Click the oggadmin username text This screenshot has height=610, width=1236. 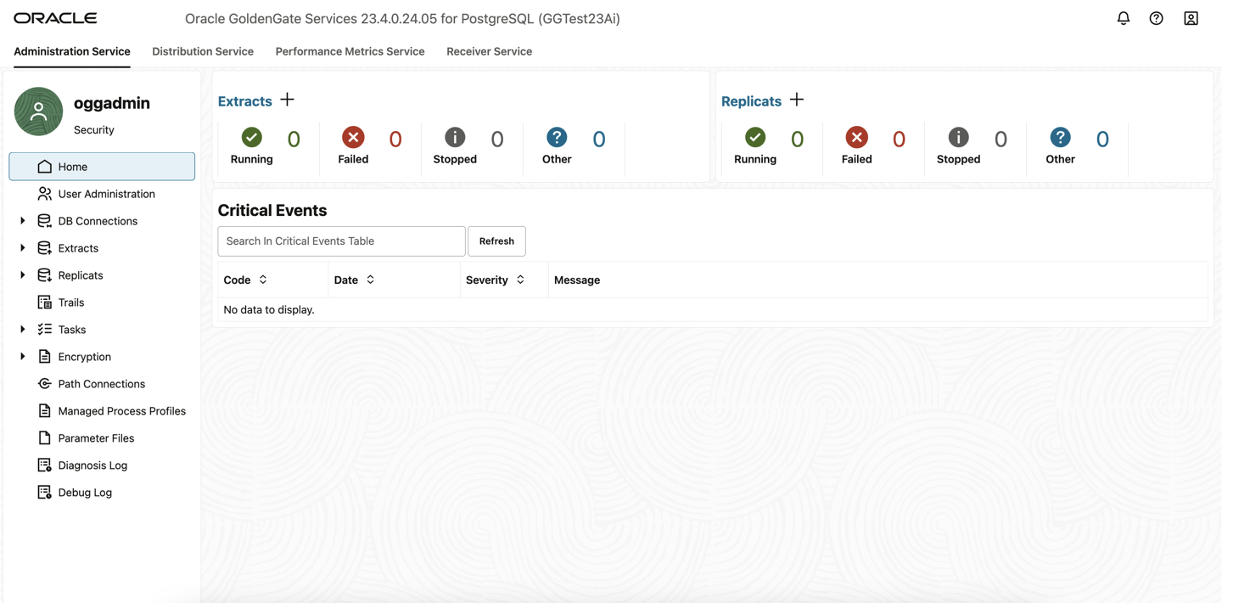(x=112, y=103)
